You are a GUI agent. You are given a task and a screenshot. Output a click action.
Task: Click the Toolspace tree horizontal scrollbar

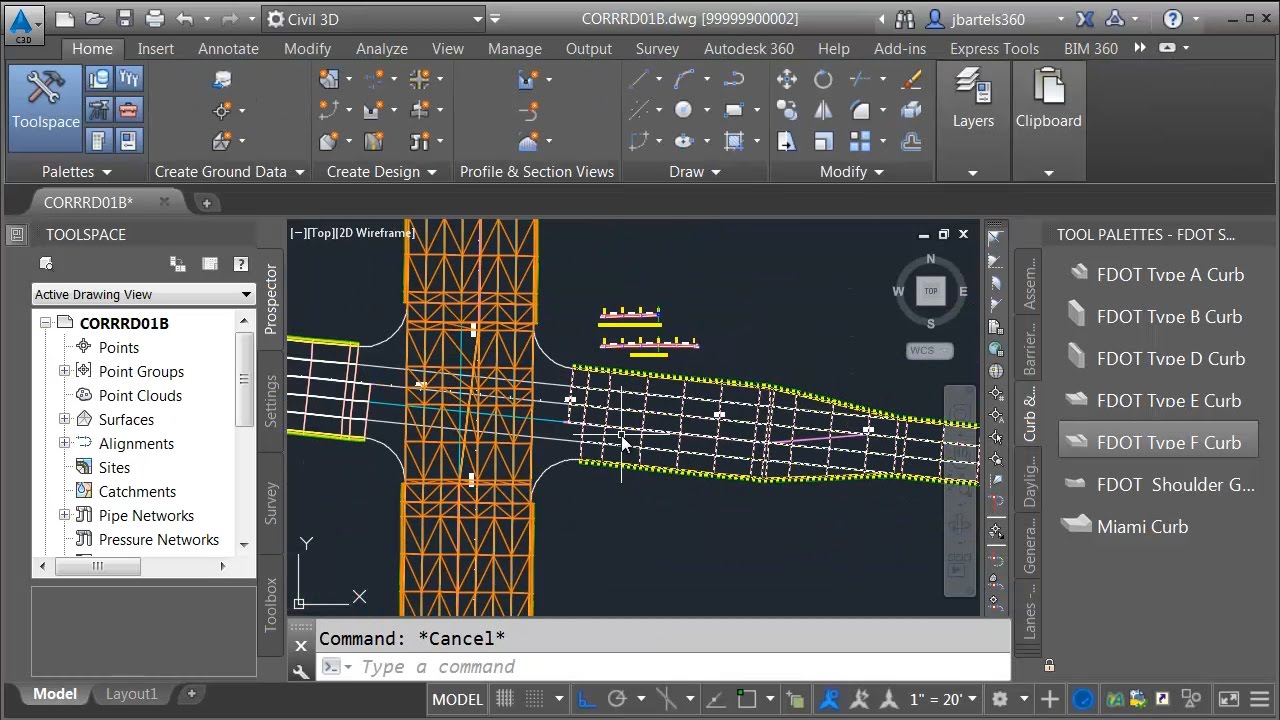click(134, 566)
